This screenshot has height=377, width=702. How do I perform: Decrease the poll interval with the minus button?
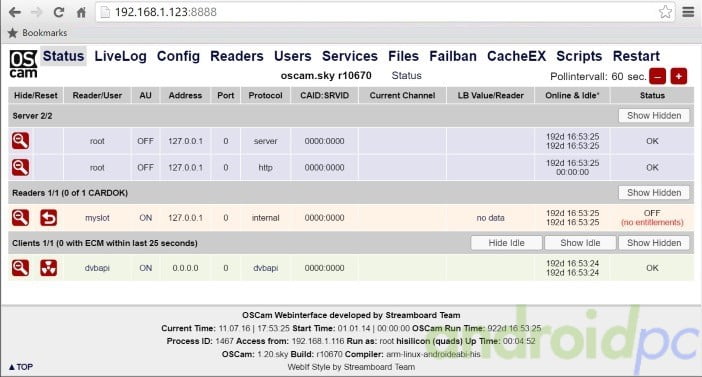click(657, 77)
